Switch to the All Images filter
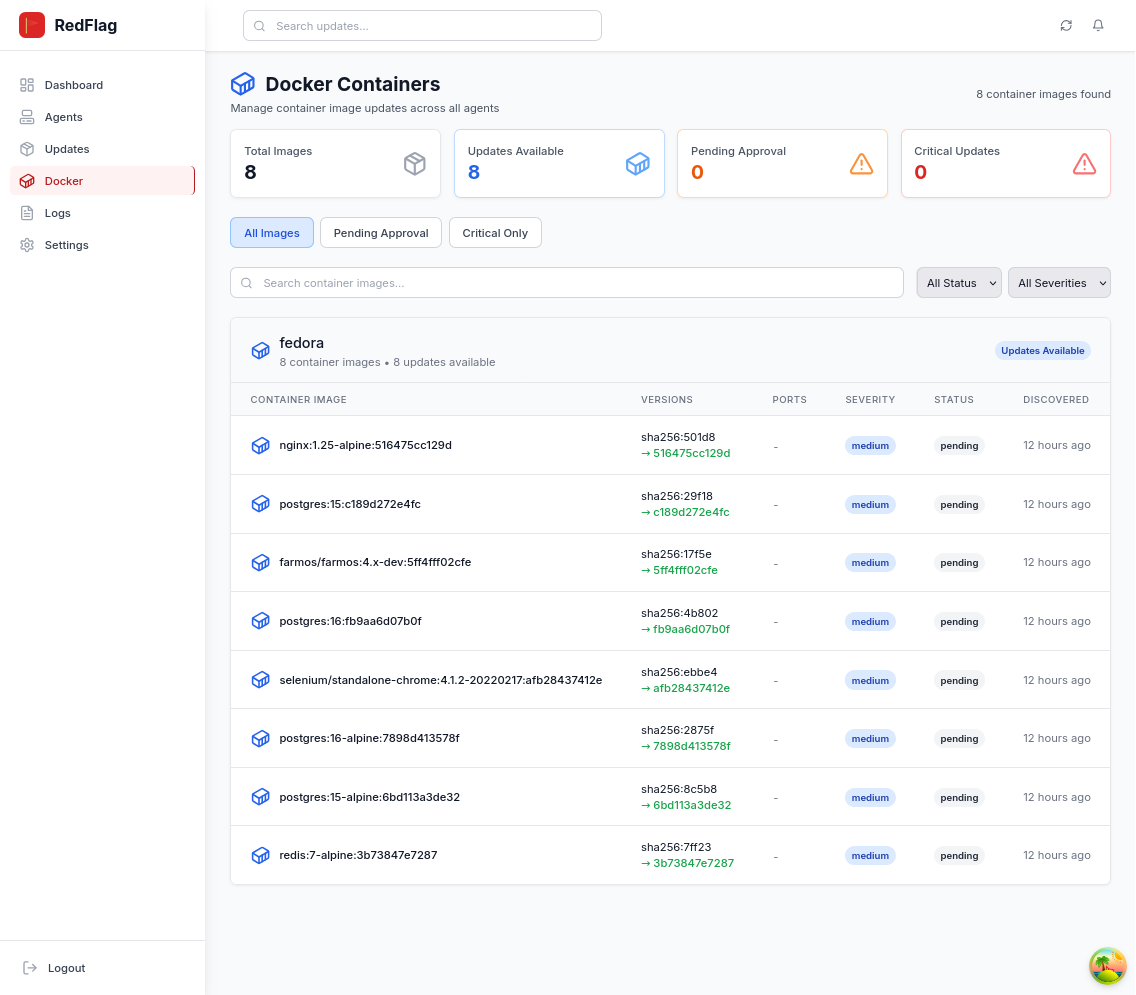The width and height of the screenshot is (1136, 995). tap(271, 232)
